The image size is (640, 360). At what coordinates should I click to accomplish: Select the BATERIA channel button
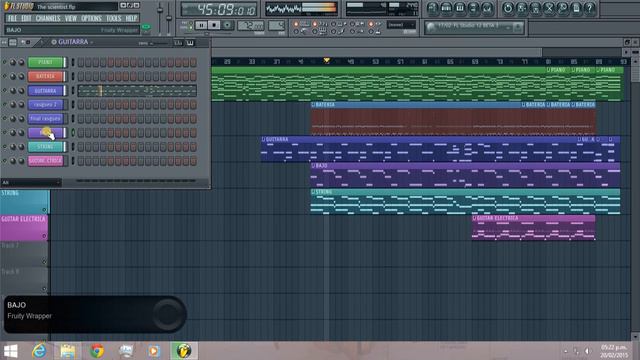tap(45, 76)
